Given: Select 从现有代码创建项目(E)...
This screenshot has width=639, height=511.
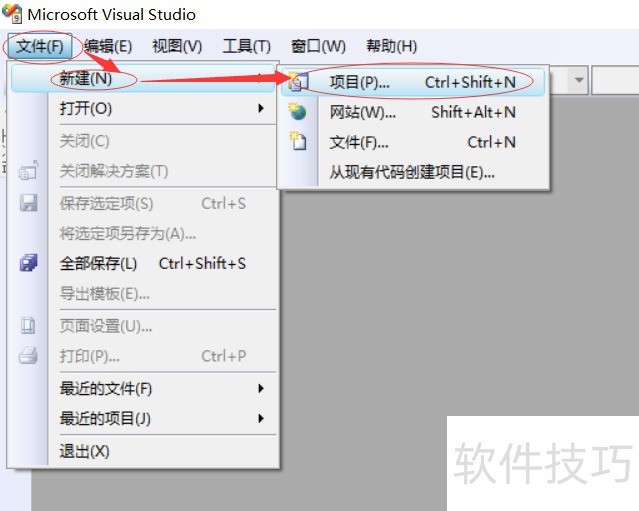Looking at the screenshot, I should (412, 172).
